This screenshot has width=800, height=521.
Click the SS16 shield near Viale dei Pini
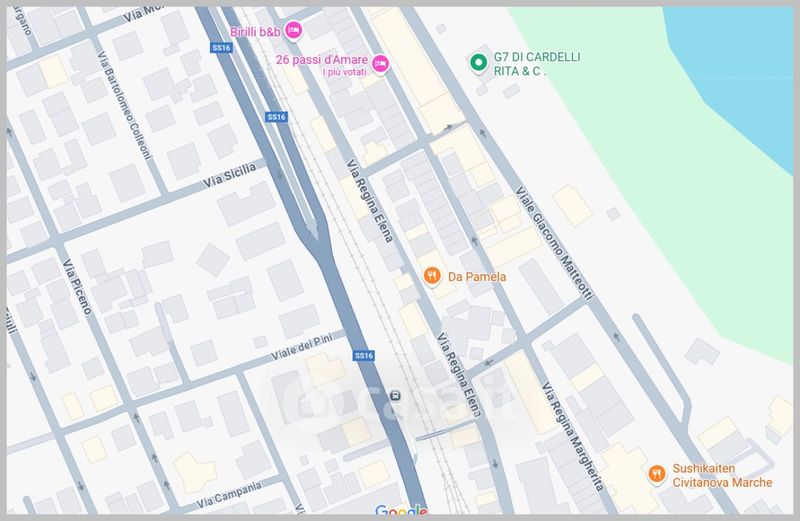click(x=364, y=355)
